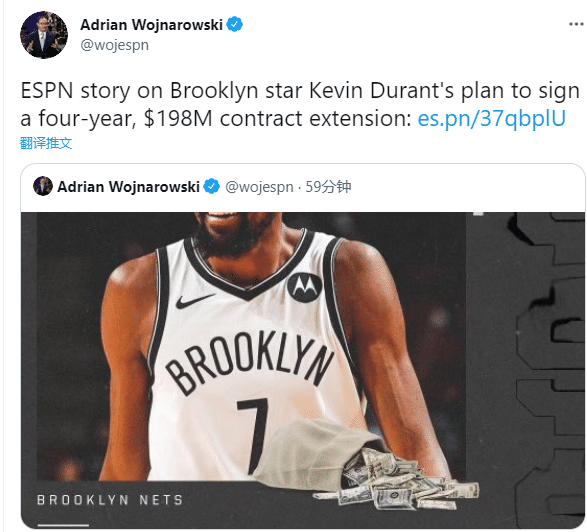
Task: Click the Motorola logo patch on jersey
Action: pos(305,288)
